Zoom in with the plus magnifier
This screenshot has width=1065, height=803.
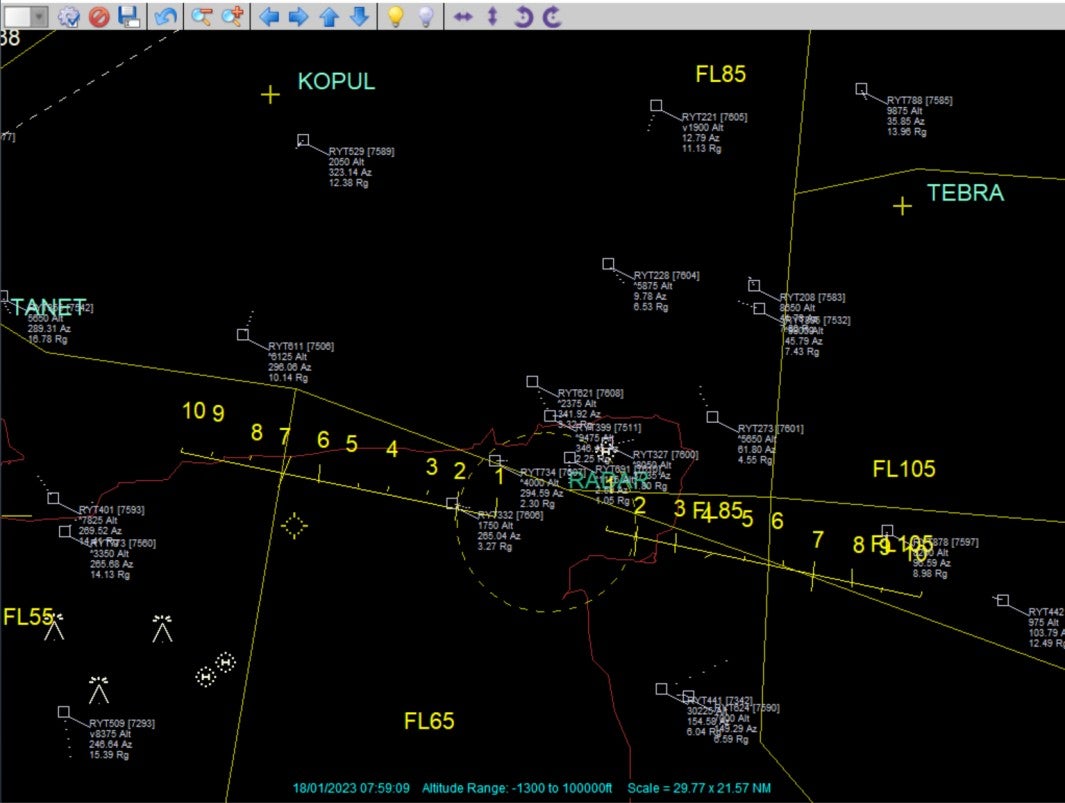(x=233, y=16)
